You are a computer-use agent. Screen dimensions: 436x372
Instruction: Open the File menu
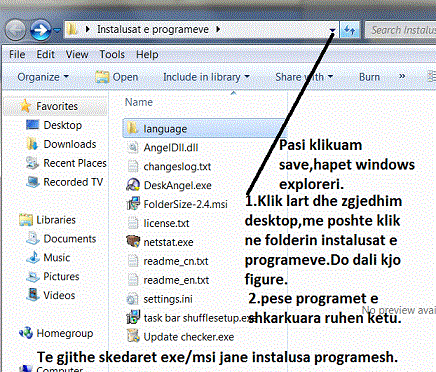pos(17,54)
